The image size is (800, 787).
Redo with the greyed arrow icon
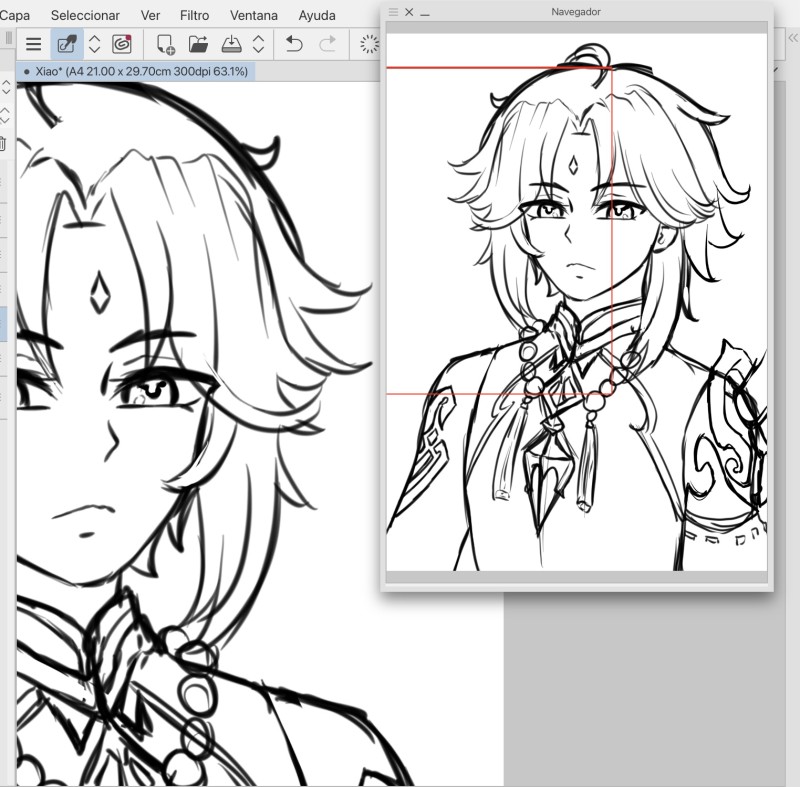(x=327, y=44)
